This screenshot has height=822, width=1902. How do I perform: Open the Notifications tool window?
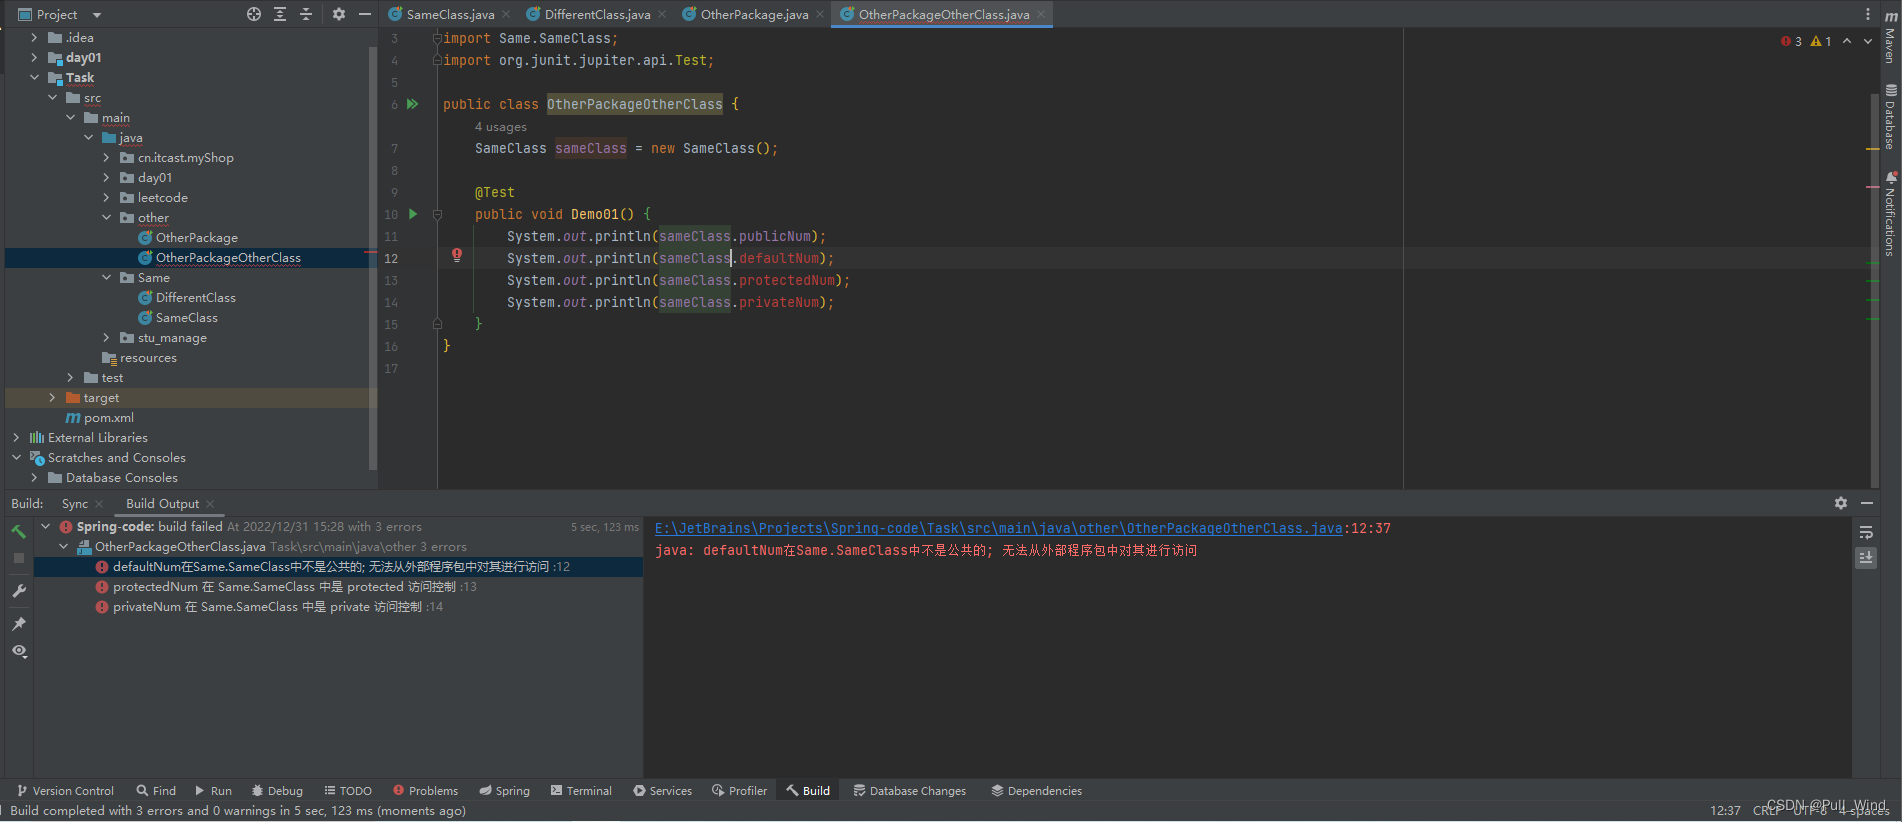pos(1890,214)
